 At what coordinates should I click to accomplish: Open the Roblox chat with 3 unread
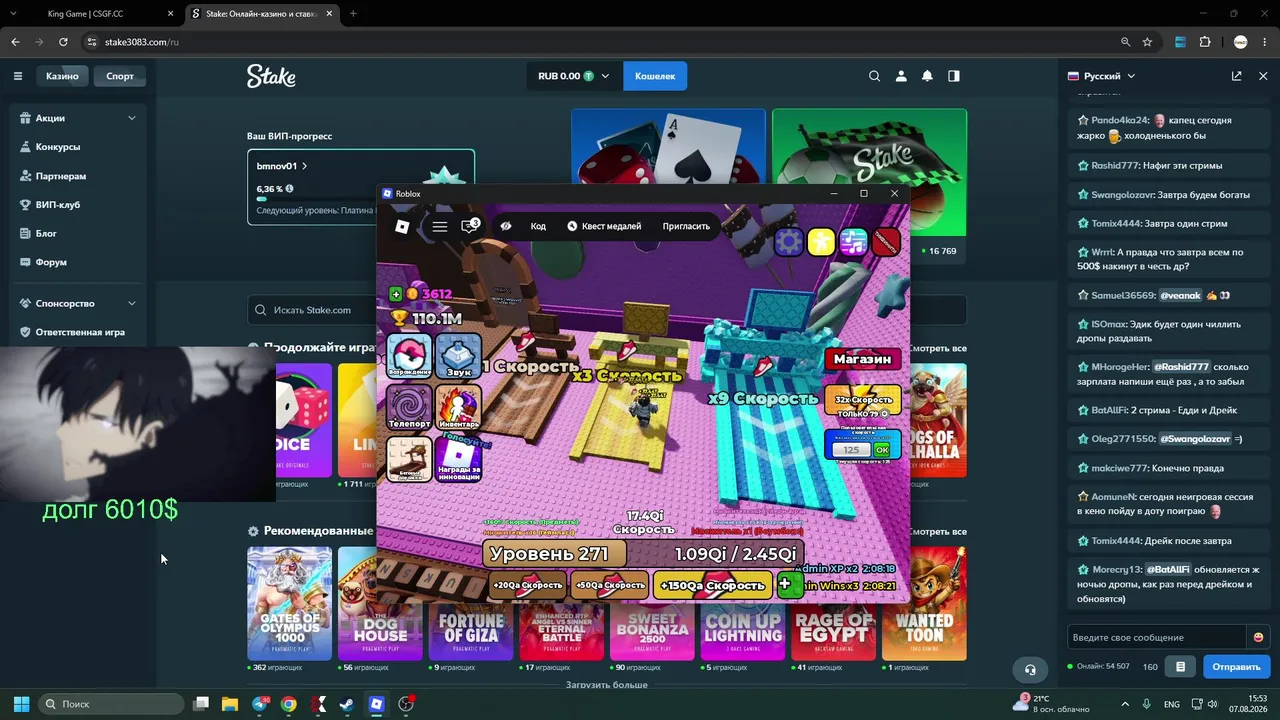coord(469,226)
